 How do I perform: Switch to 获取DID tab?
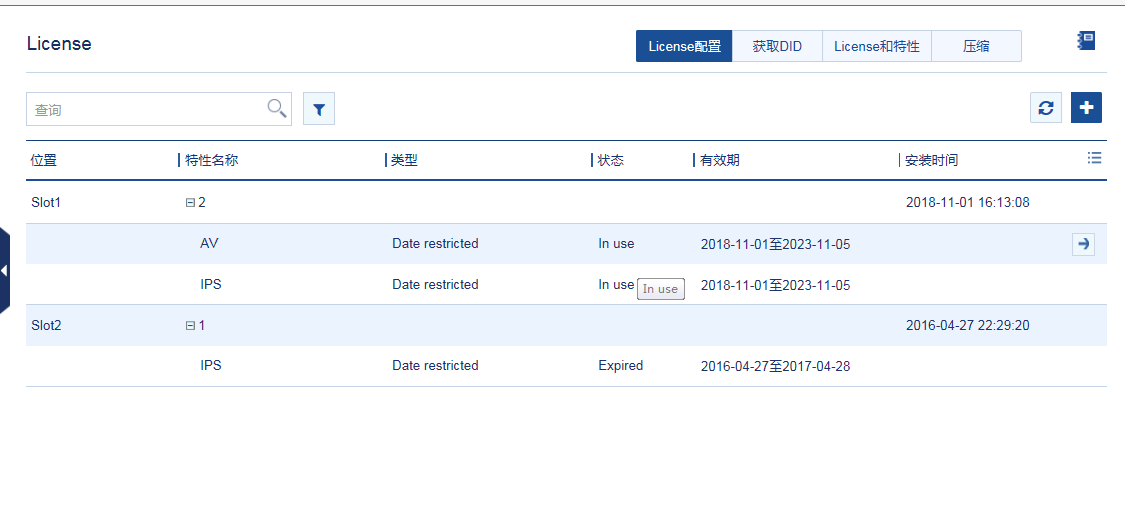coord(777,46)
